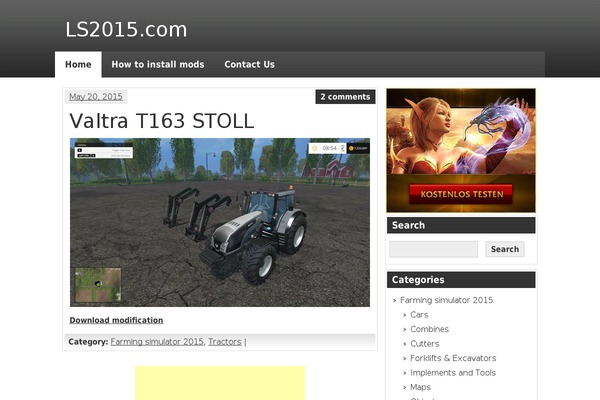
Task: Click the May 20, 2015 date link
Action: [x=96, y=97]
